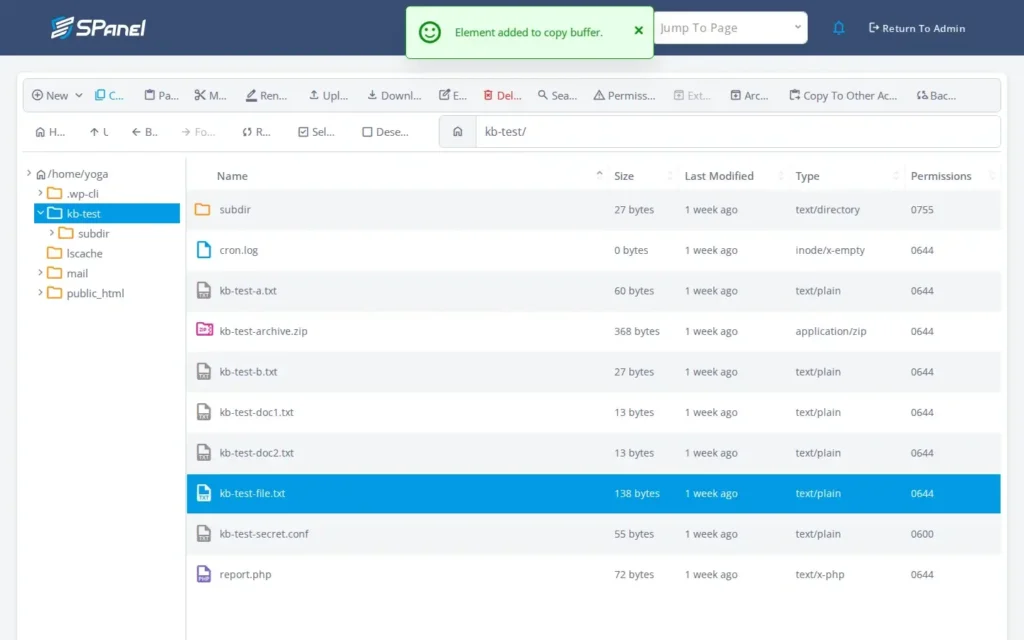
Task: Sort by Name column header
Action: [232, 176]
